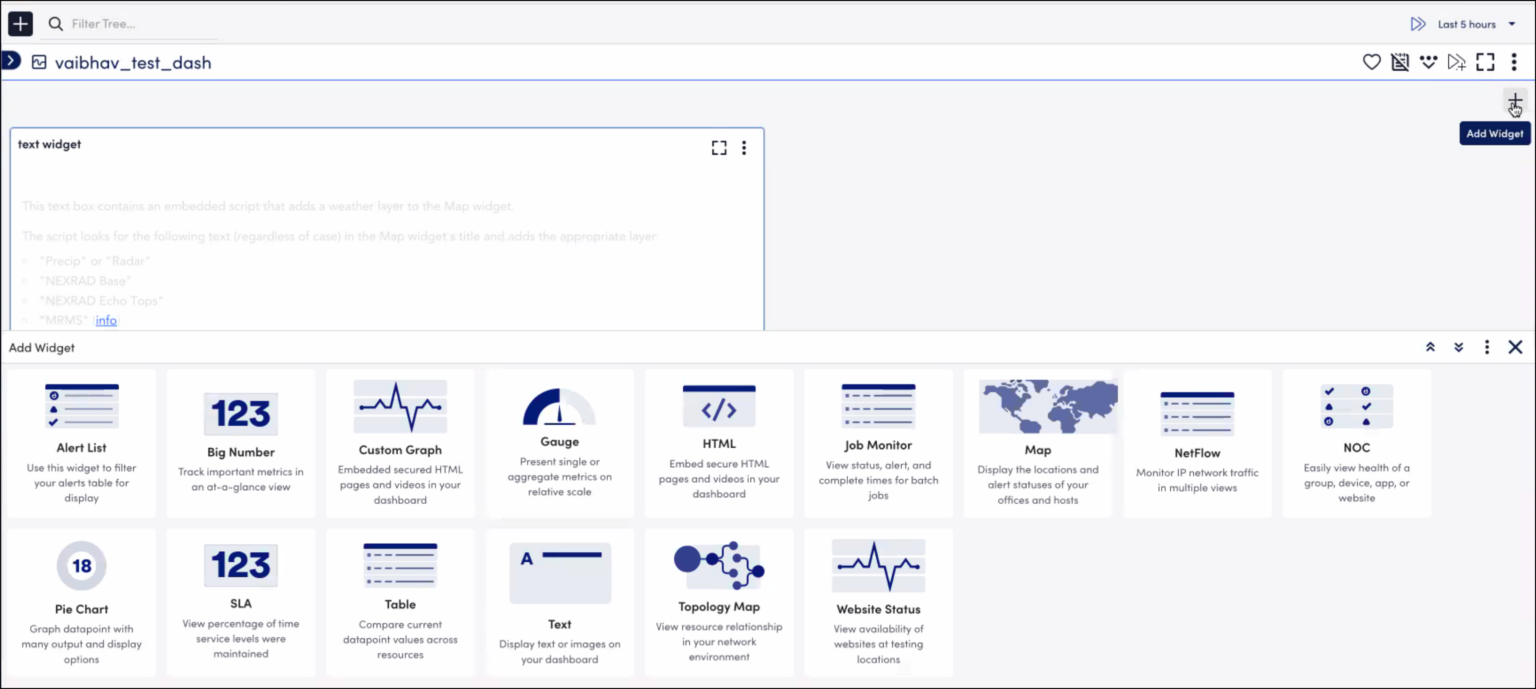Click the Add Widget plus icon
The height and width of the screenshot is (689, 1536).
pyautogui.click(x=1514, y=101)
